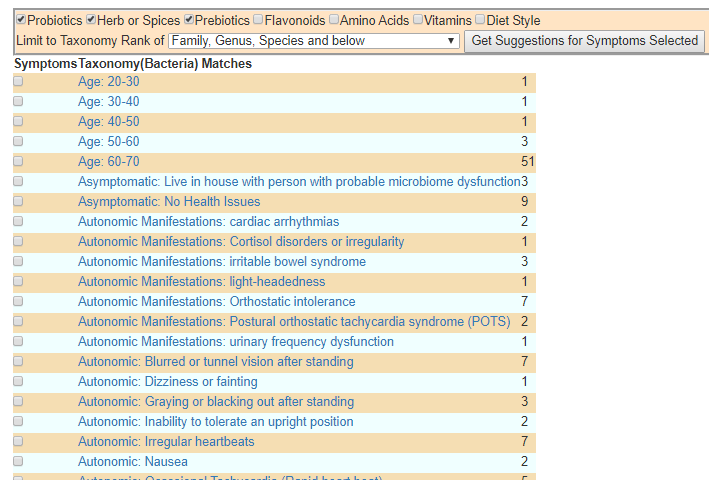Check the Autonomic: Nausea checkbox
709x480 pixels.
coord(18,462)
